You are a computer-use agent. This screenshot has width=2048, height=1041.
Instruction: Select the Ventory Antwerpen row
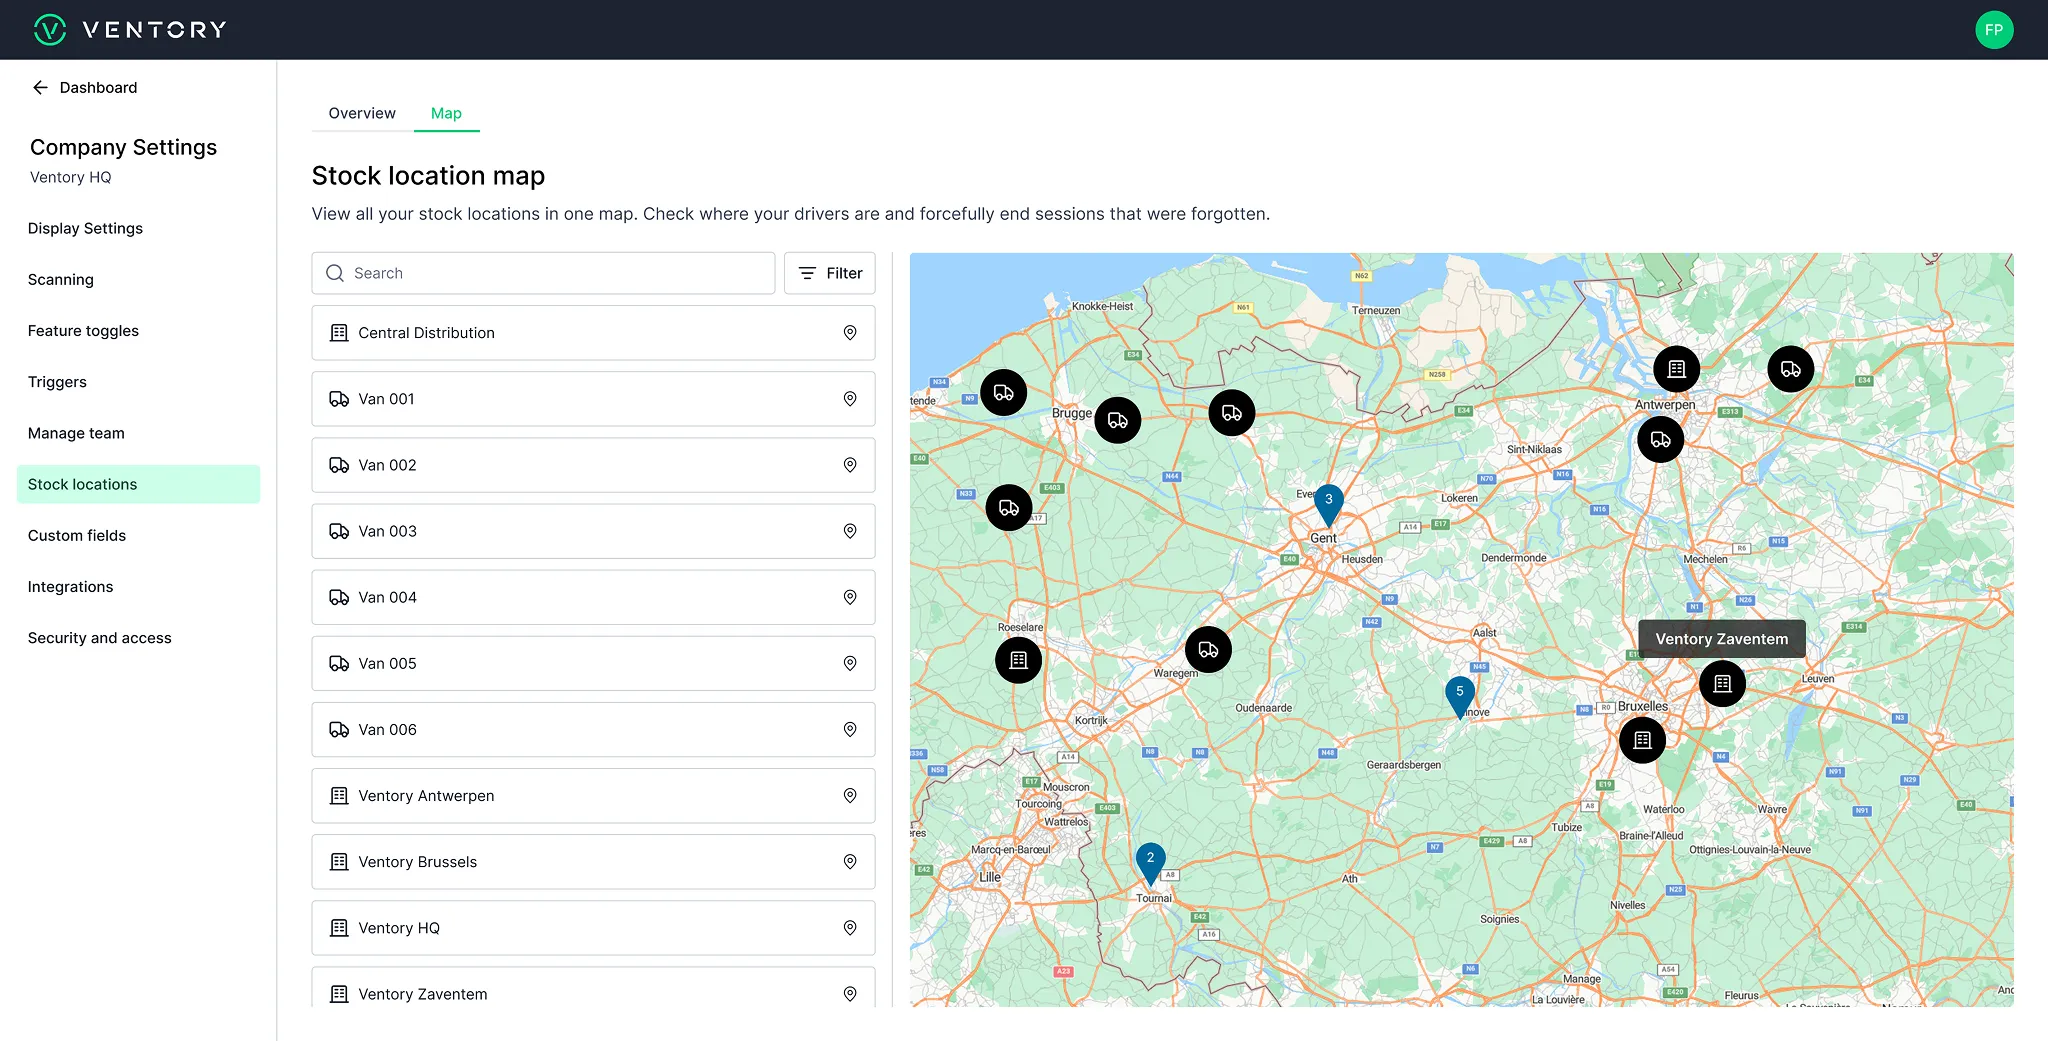(593, 796)
